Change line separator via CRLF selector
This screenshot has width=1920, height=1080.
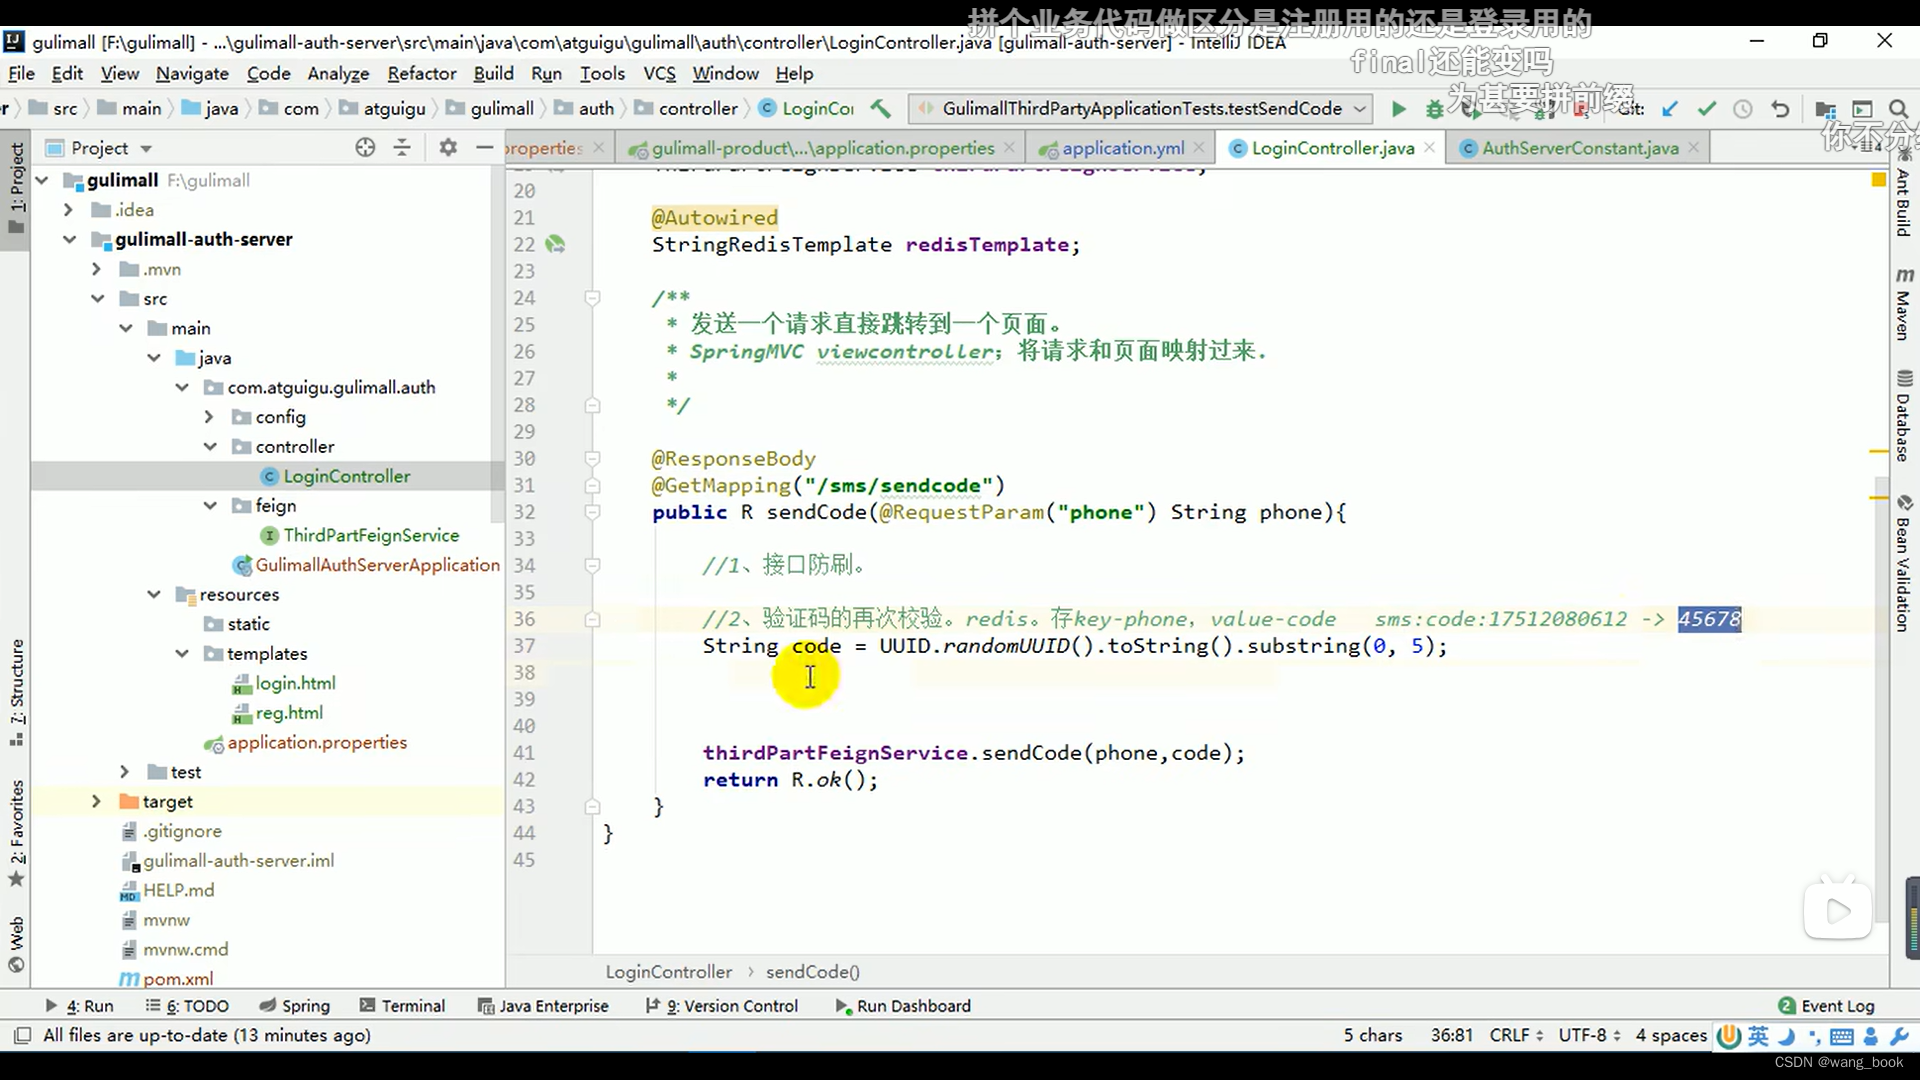[1516, 1035]
